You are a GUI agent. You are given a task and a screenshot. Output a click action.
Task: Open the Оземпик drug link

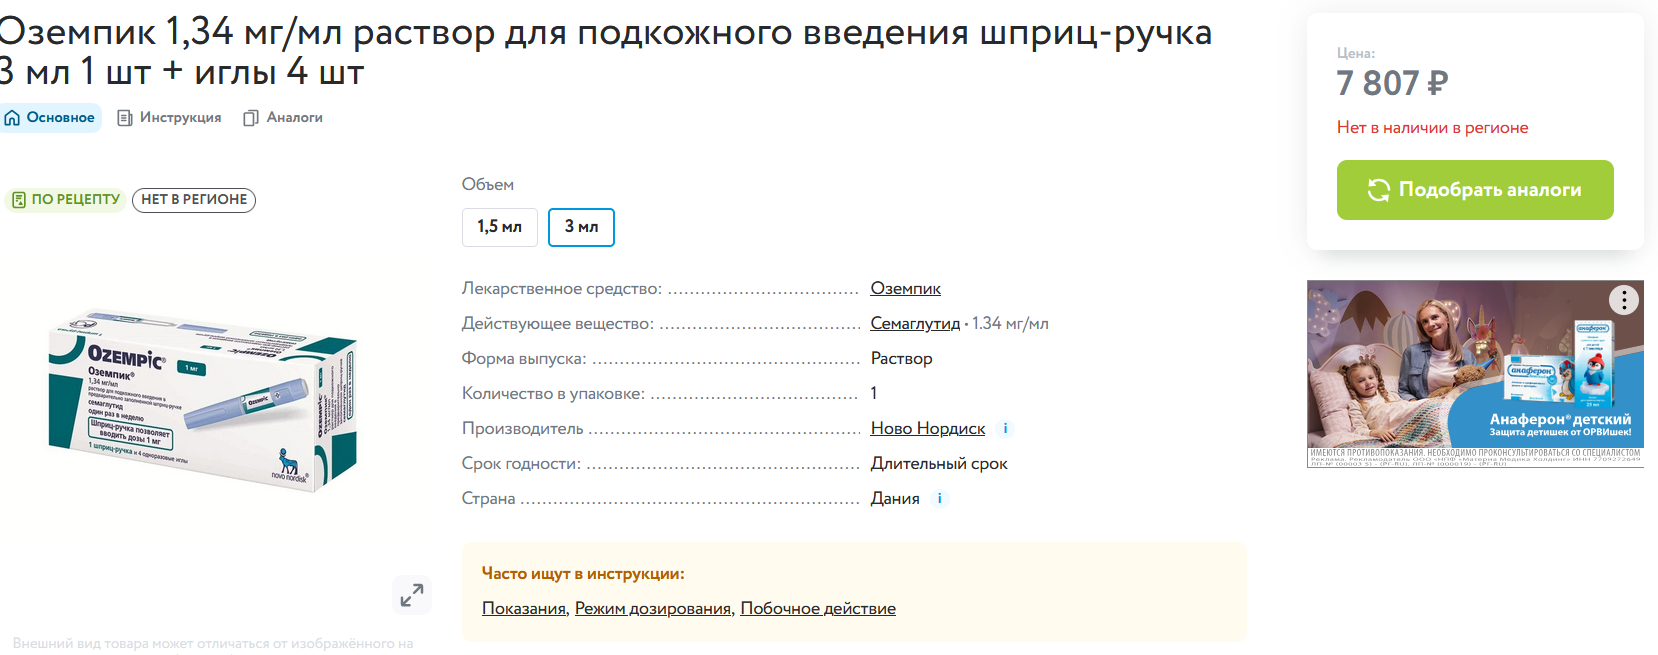click(x=905, y=288)
